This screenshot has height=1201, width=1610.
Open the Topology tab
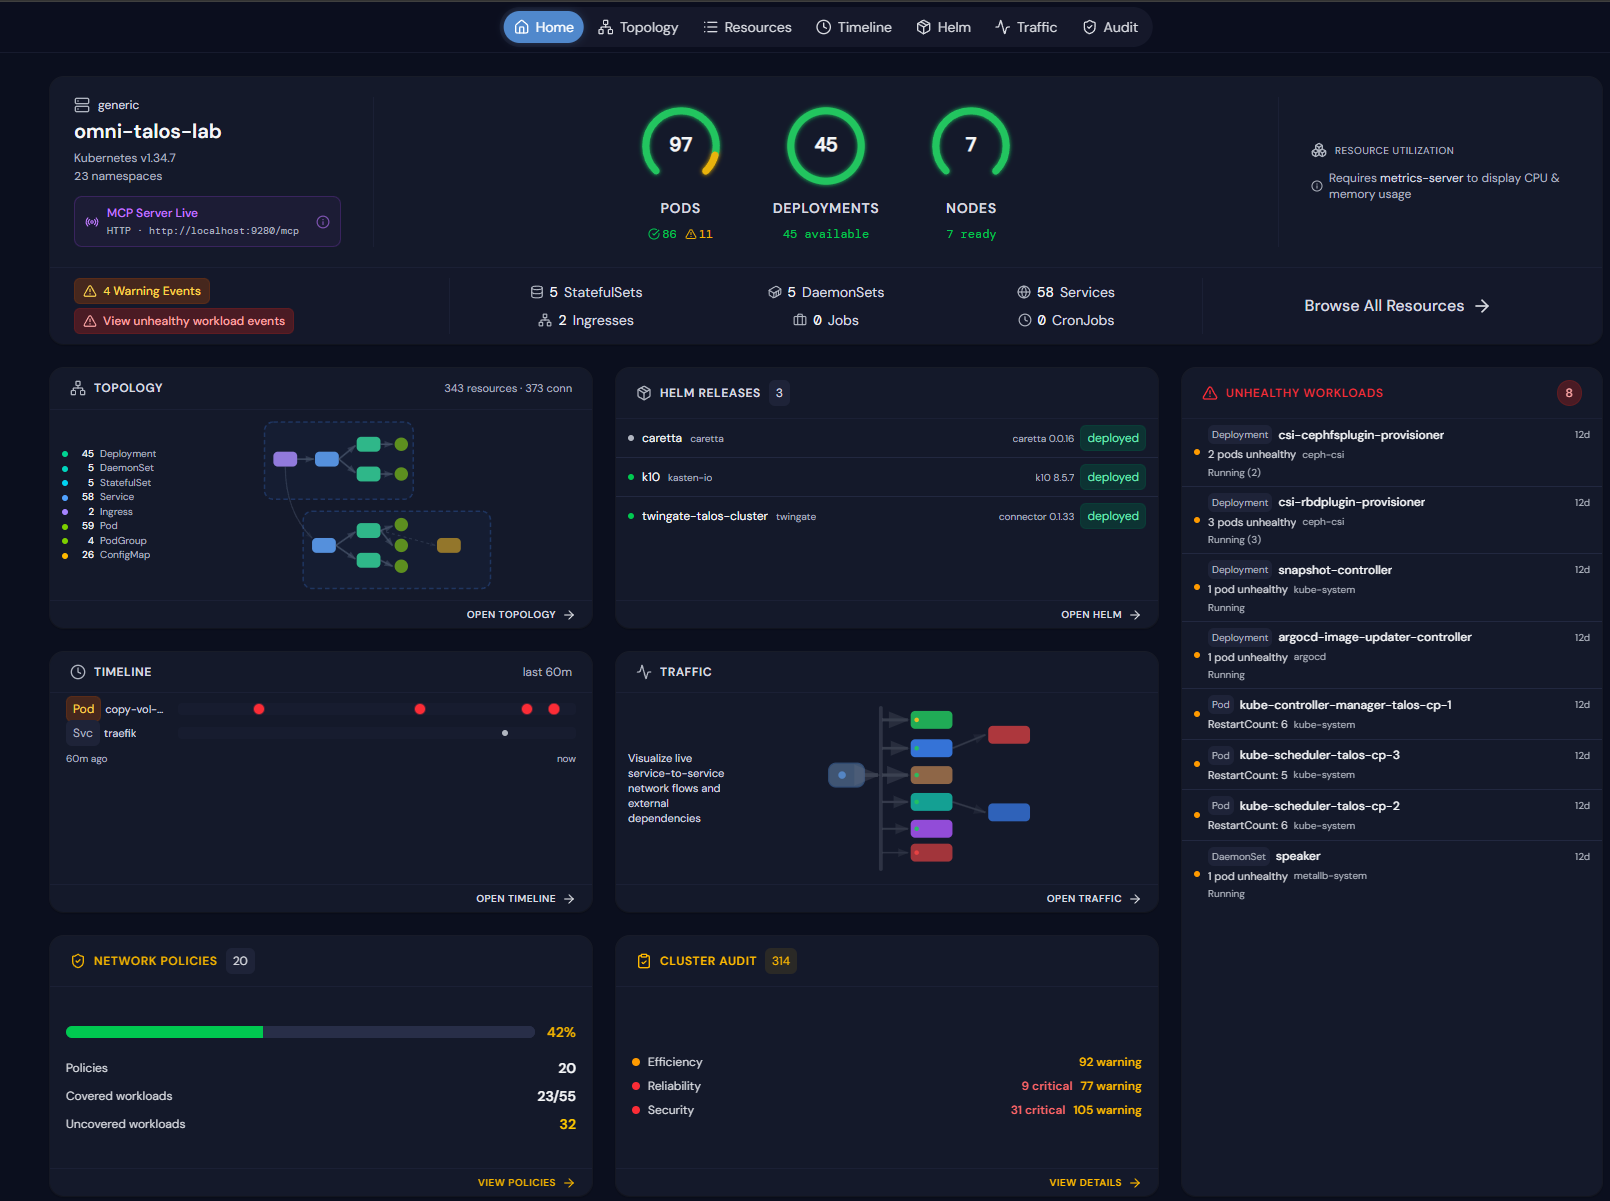click(638, 27)
